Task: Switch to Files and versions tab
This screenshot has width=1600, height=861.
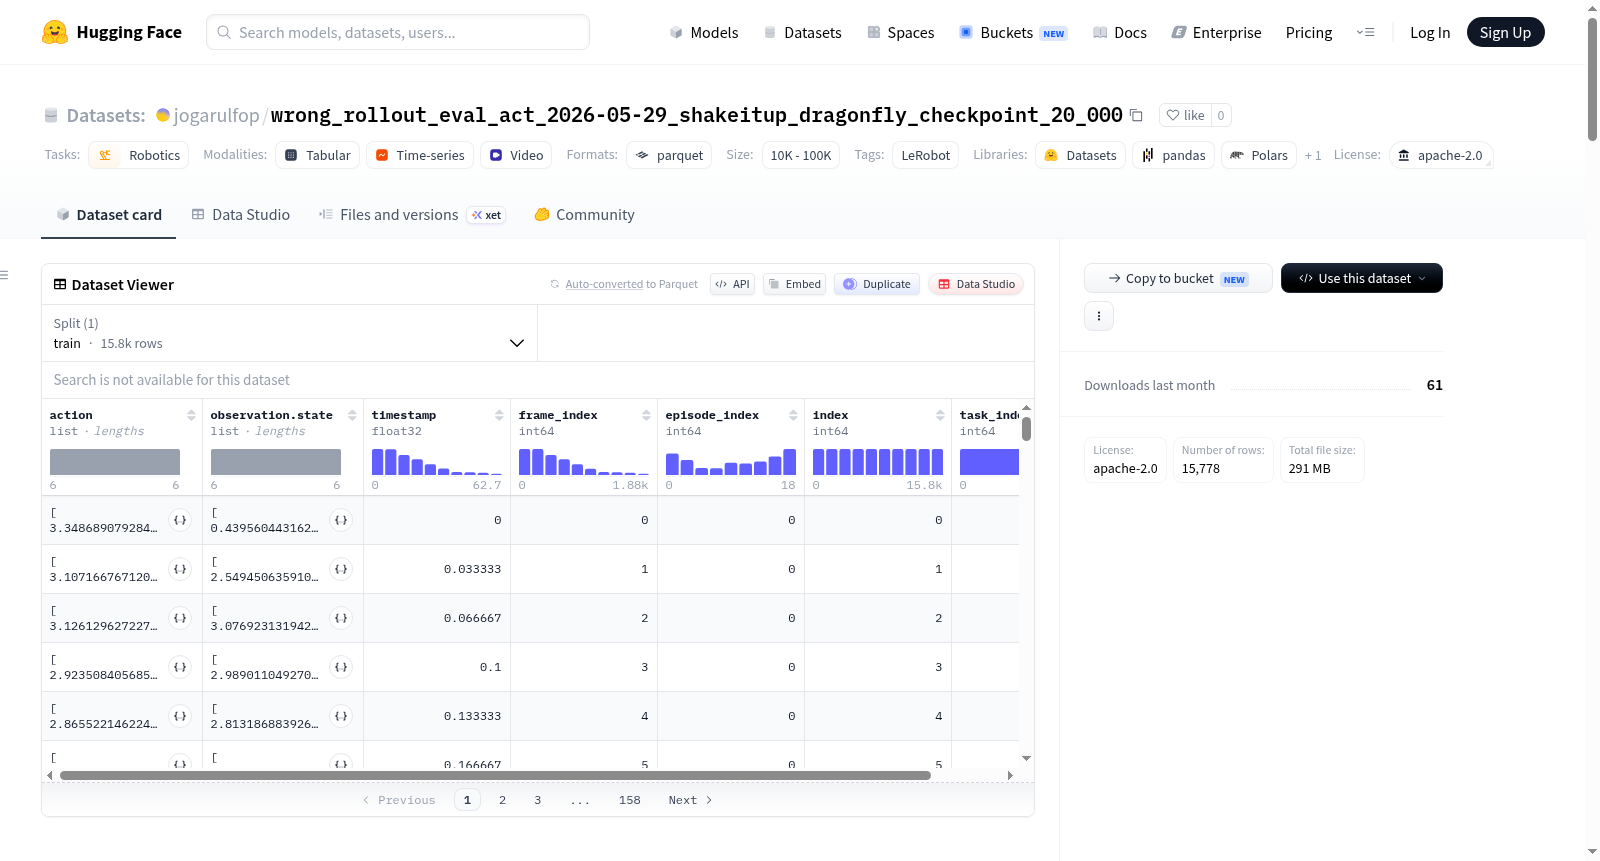Action: tap(412, 214)
